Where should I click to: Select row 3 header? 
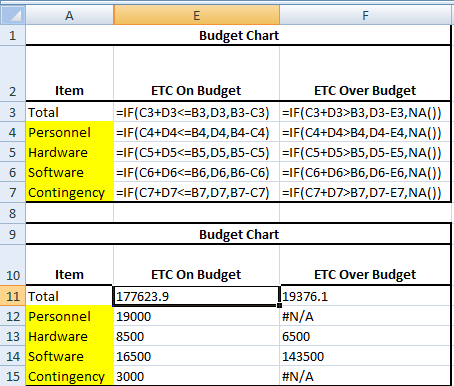click(13, 112)
